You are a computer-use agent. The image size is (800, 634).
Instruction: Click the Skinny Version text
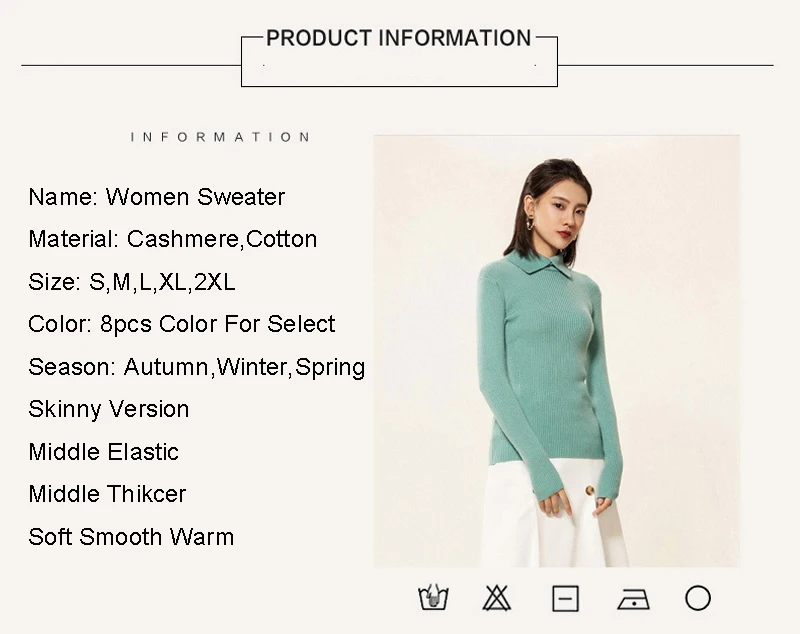(109, 410)
